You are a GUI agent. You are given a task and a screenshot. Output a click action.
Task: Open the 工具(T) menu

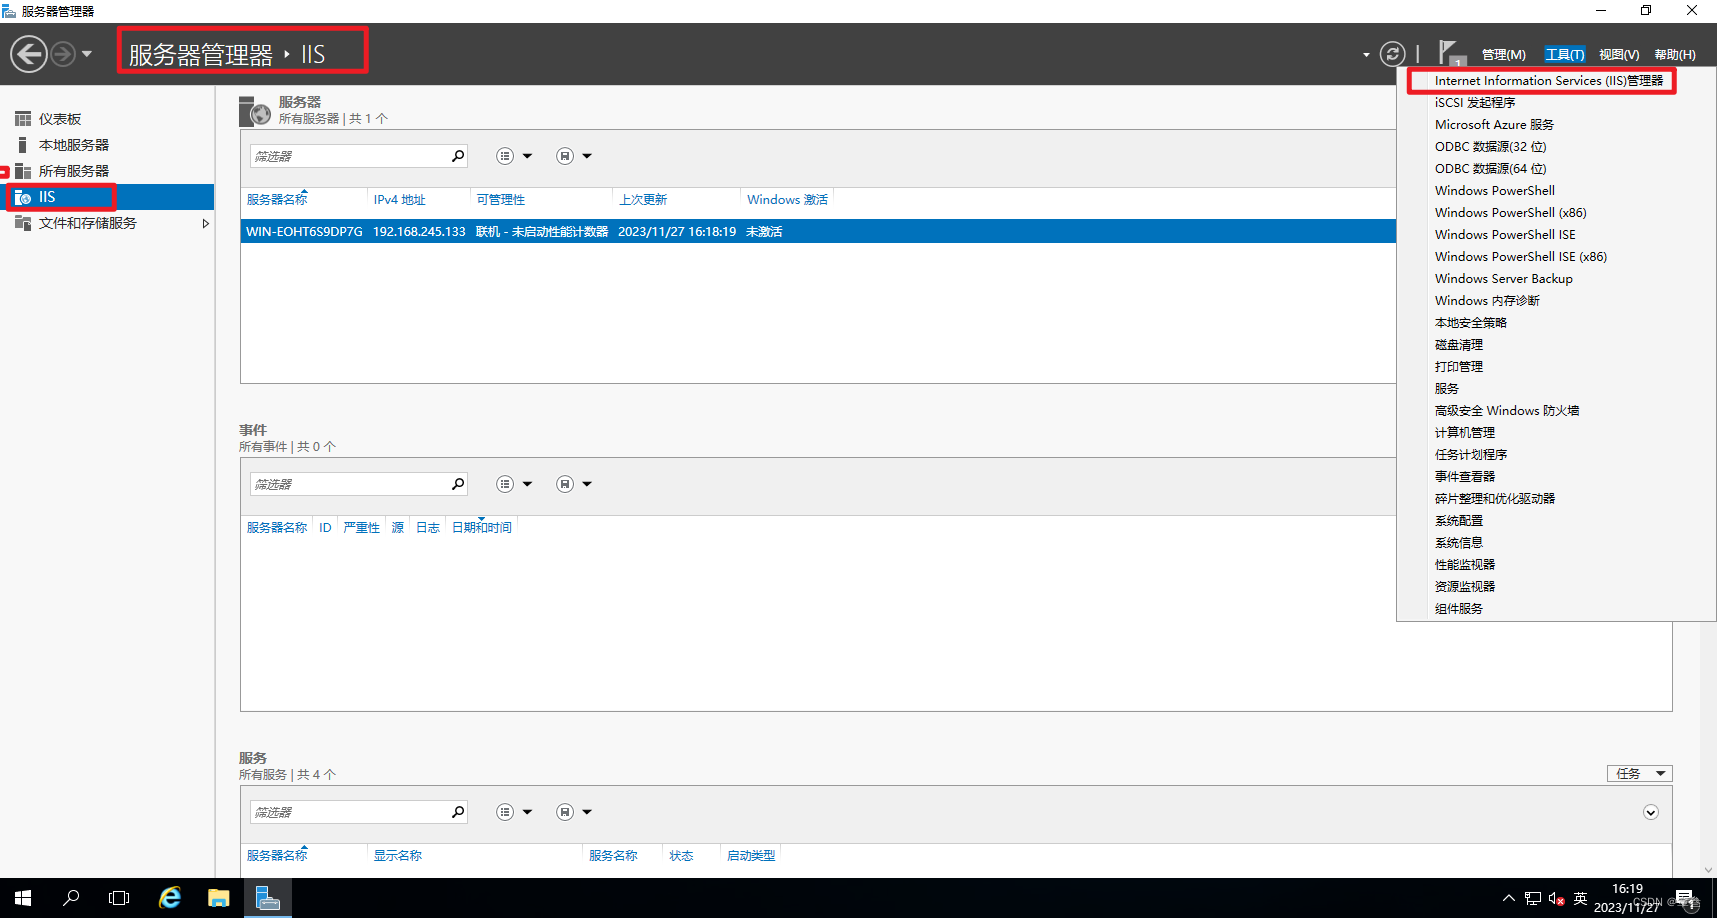tap(1564, 55)
